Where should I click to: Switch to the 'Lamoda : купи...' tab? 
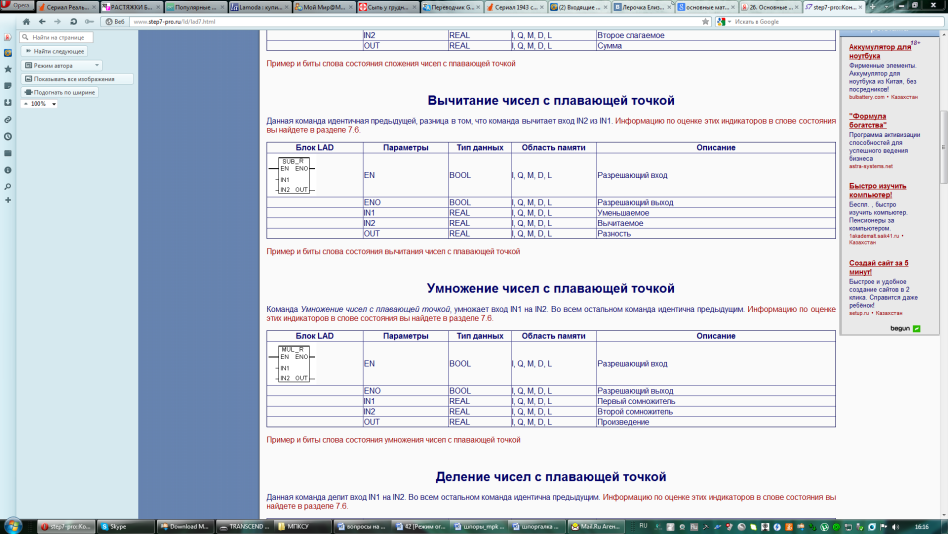[259, 7]
